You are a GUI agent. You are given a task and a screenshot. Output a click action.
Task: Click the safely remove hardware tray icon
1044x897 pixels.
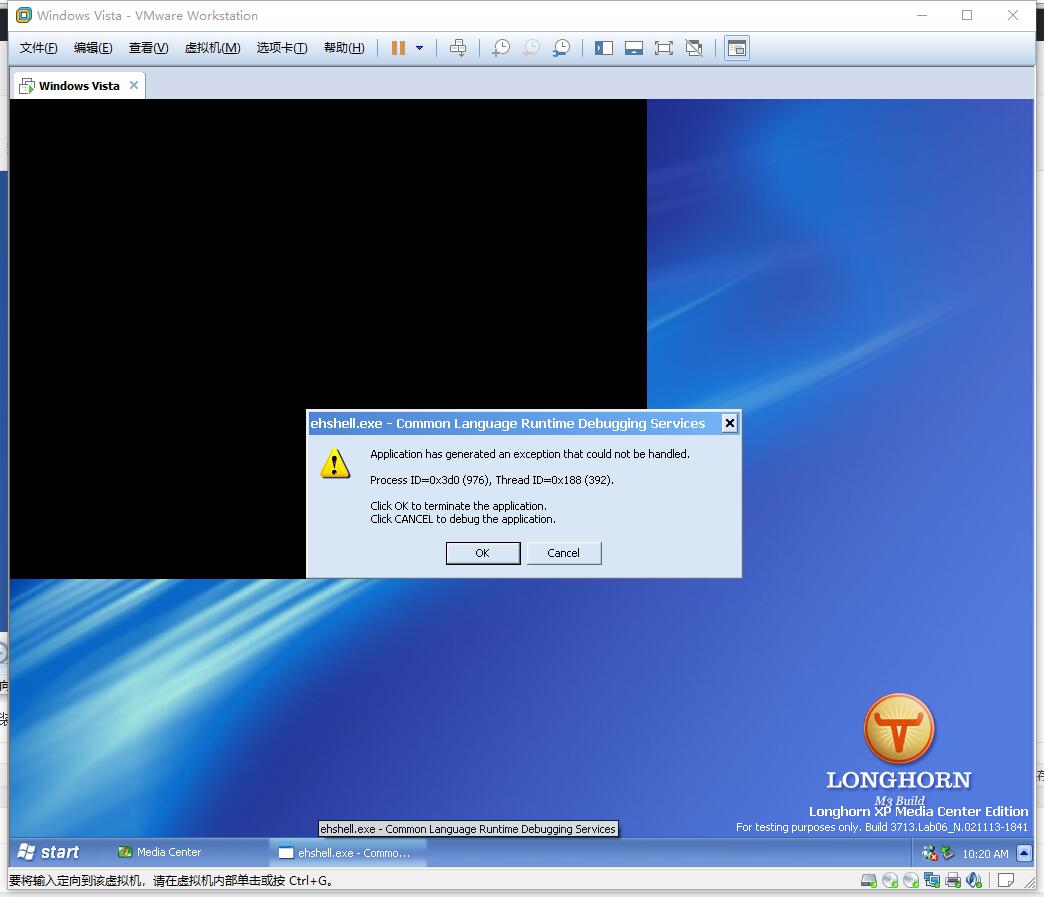[x=947, y=853]
